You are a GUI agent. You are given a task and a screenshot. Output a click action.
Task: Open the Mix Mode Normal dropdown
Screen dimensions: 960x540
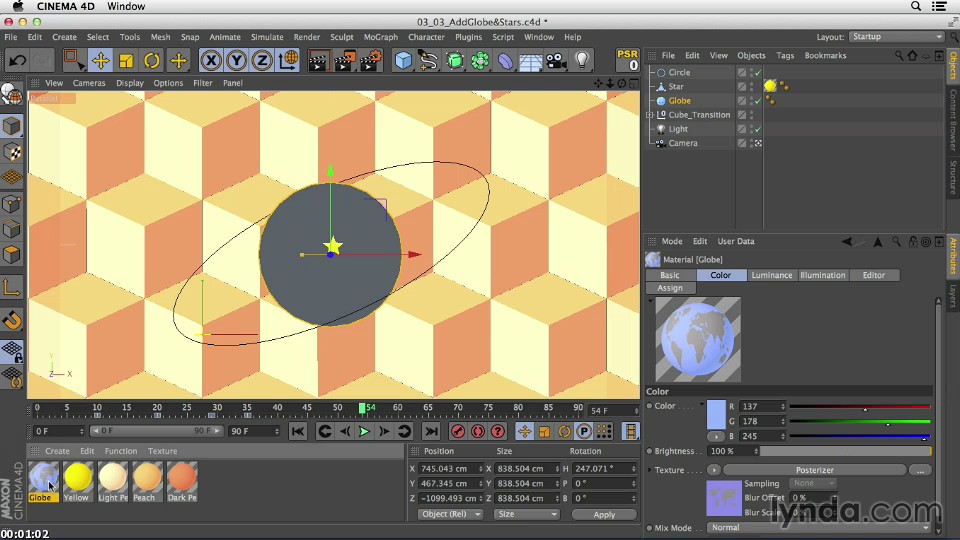click(817, 527)
